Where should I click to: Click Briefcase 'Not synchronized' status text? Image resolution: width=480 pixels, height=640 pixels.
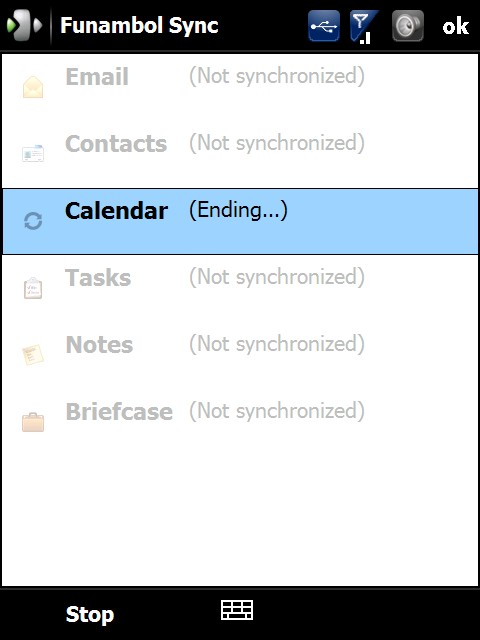tap(277, 411)
